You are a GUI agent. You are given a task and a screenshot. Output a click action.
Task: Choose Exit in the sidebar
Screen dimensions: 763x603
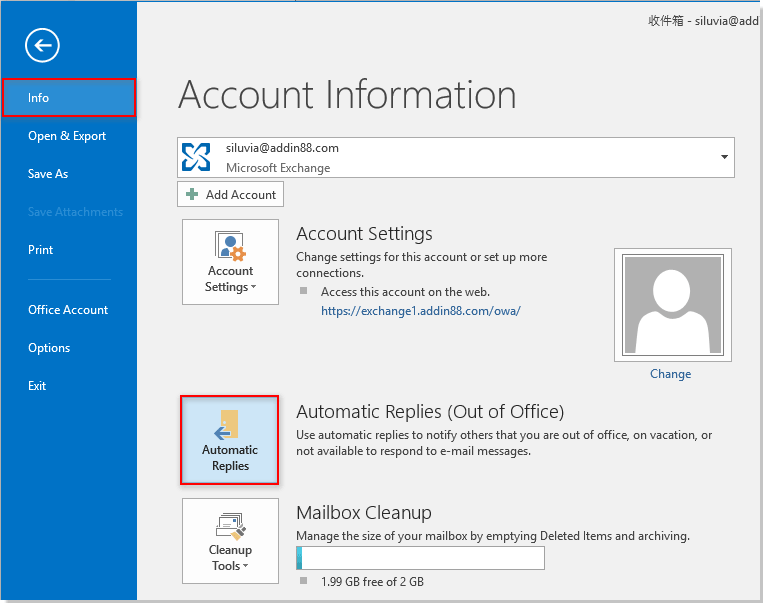pos(37,385)
